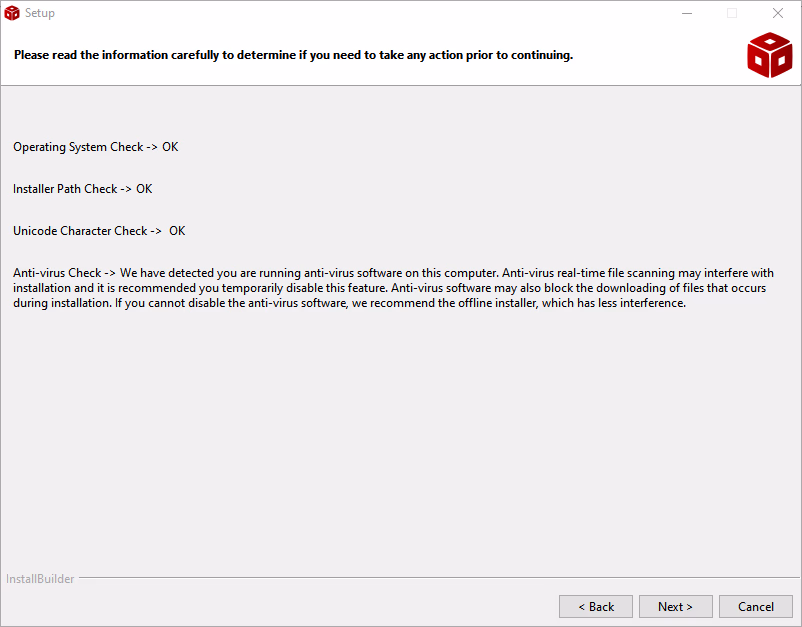This screenshot has width=802, height=627.
Task: Click the OK status after Unicode Character Check
Action: (177, 231)
